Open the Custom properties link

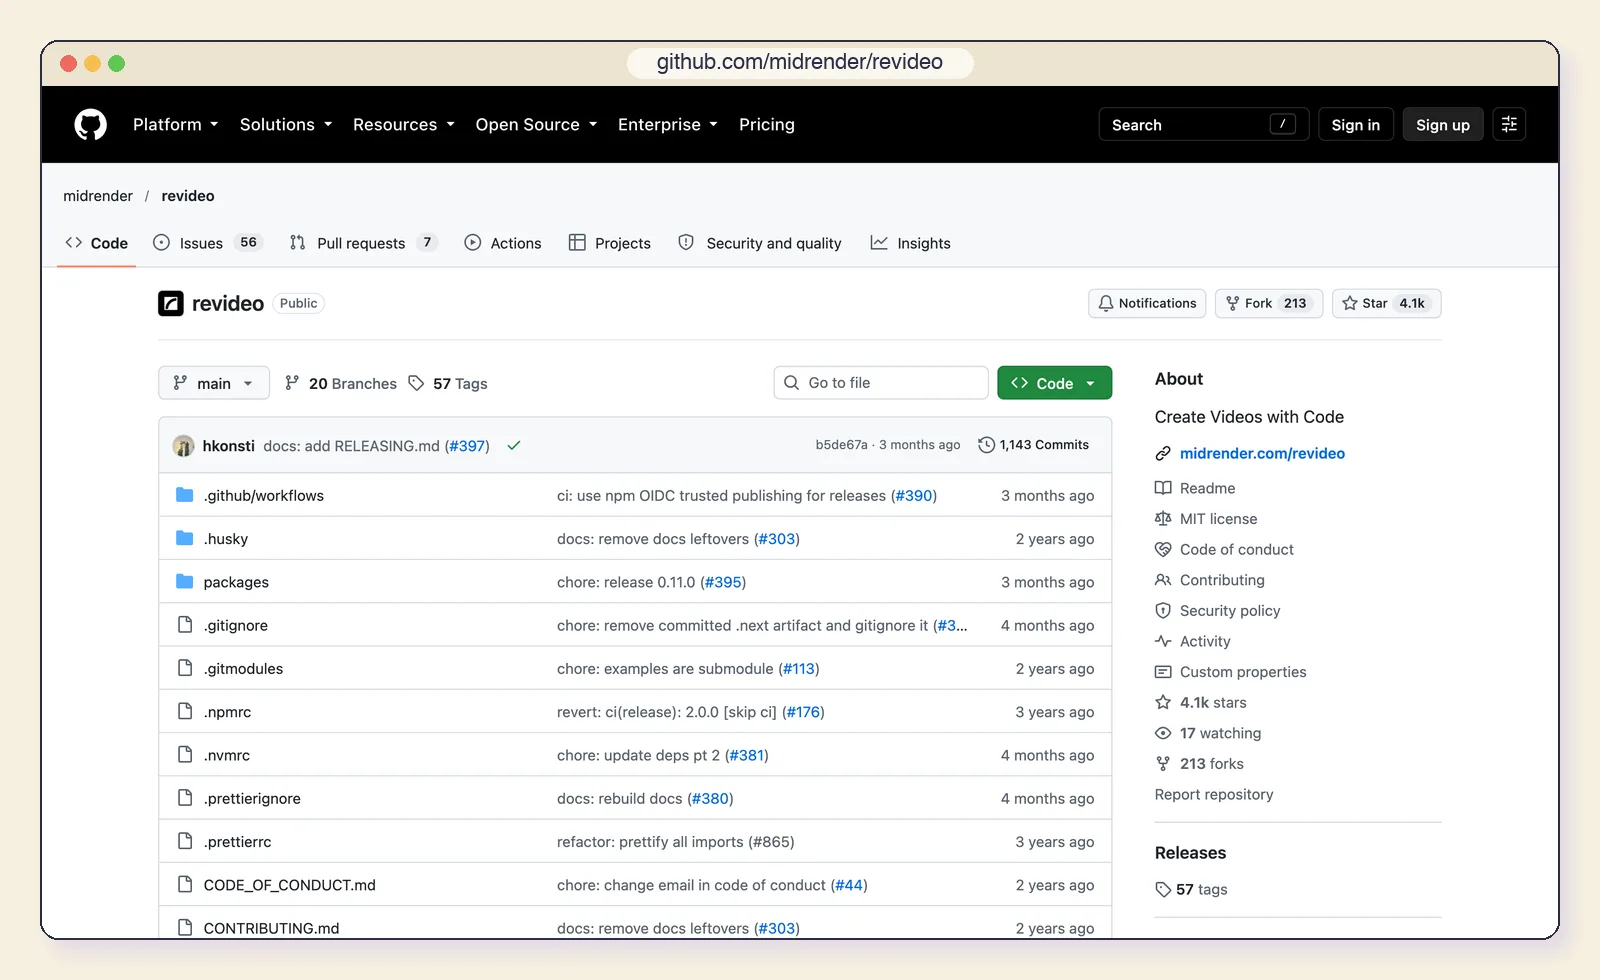1243,672
